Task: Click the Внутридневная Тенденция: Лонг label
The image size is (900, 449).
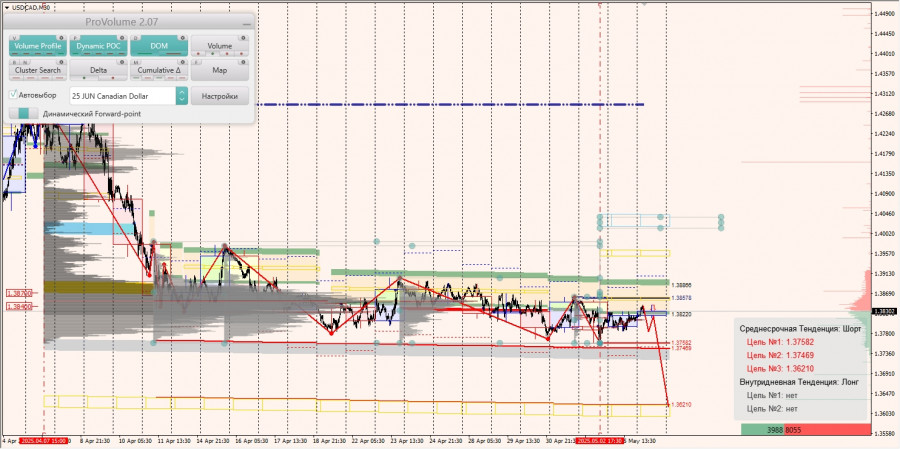Action: [799, 382]
